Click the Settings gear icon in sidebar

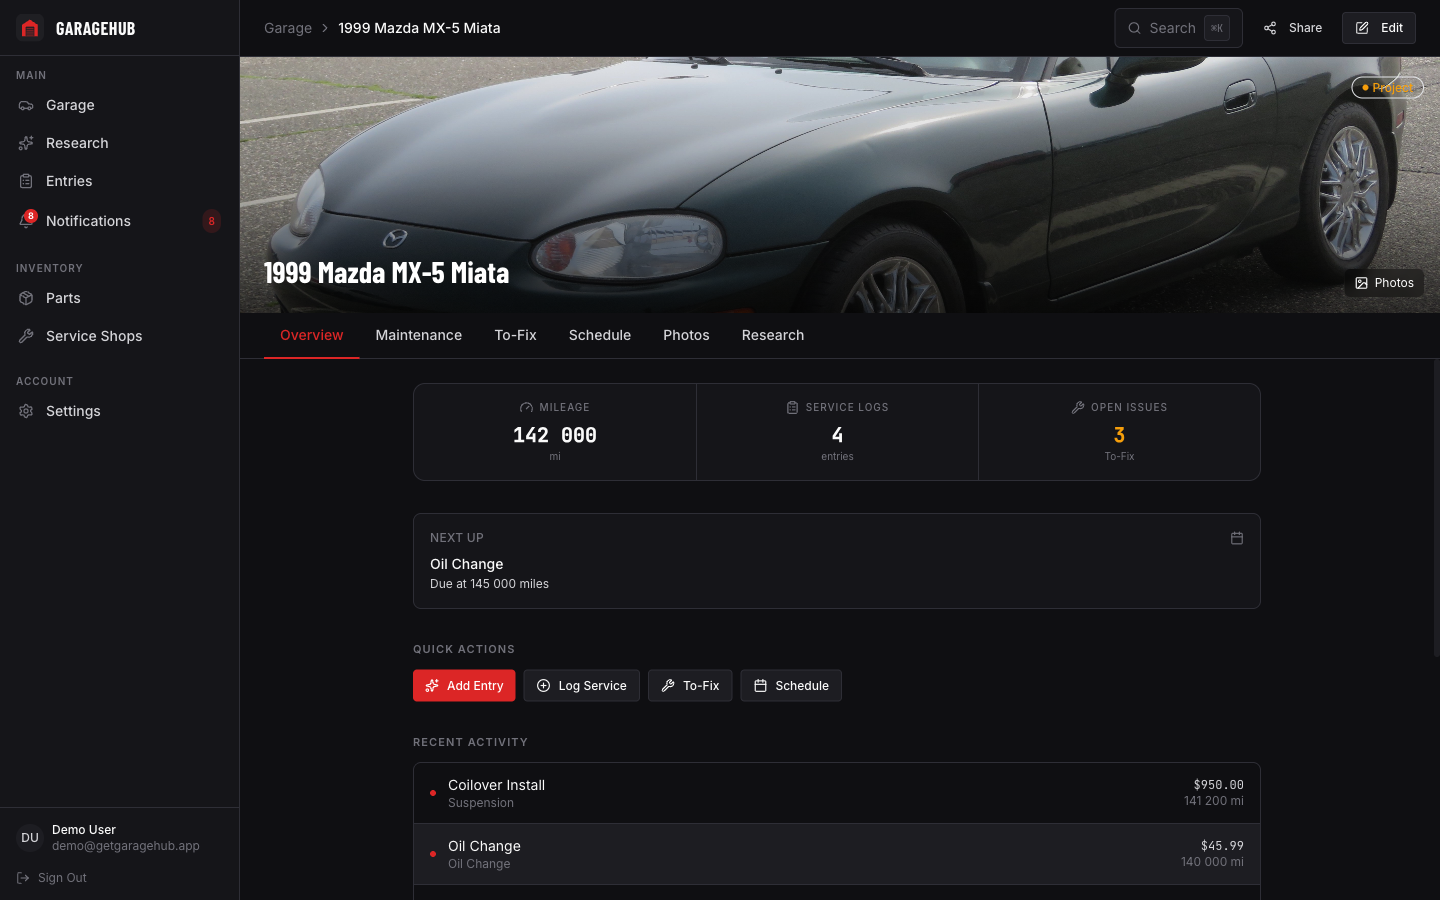pyautogui.click(x=26, y=411)
